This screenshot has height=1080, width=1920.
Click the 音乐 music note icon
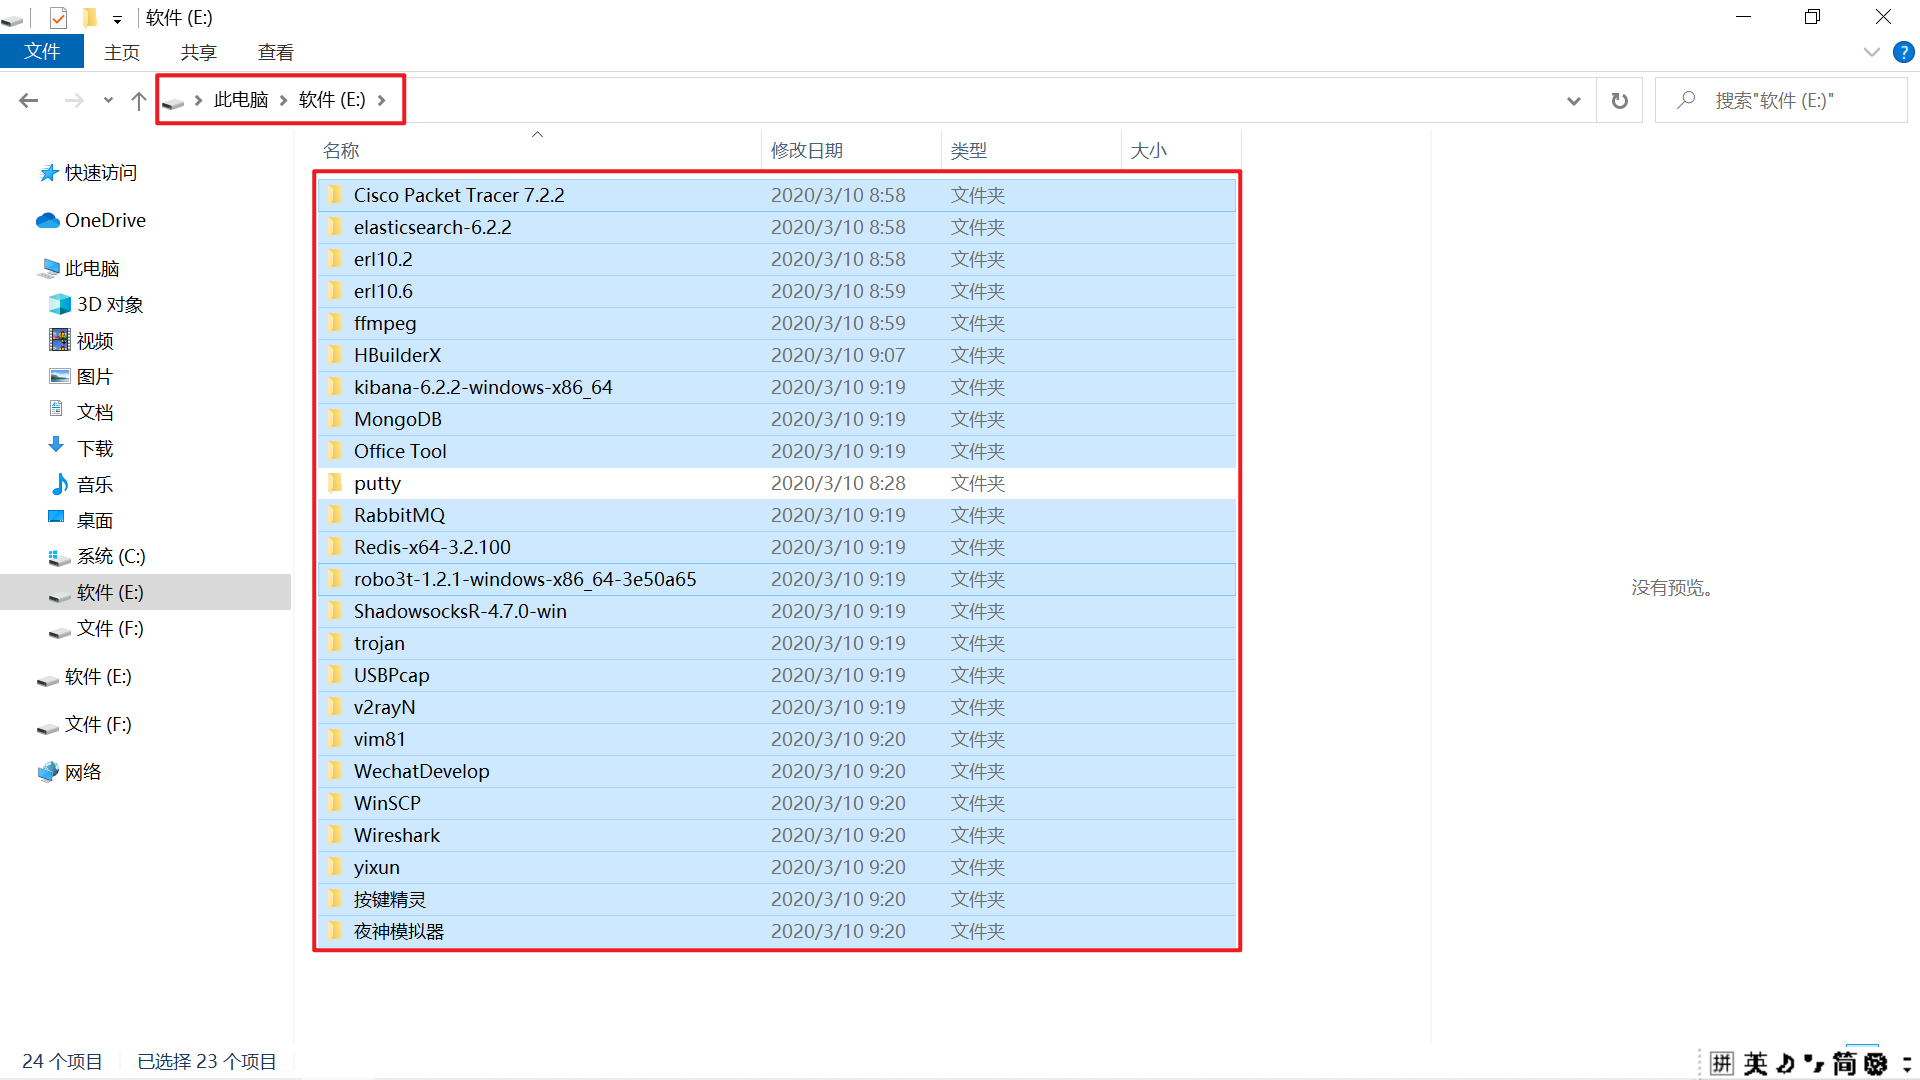point(60,484)
